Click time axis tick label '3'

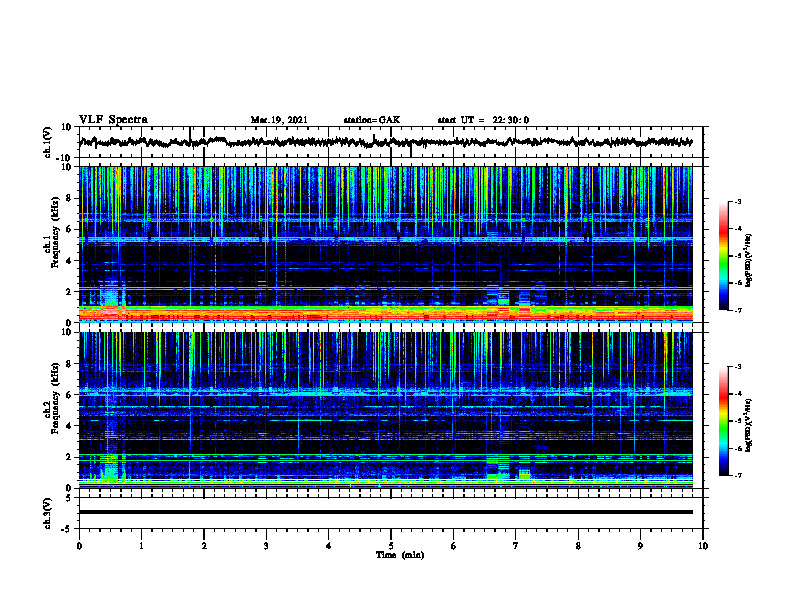click(x=266, y=546)
